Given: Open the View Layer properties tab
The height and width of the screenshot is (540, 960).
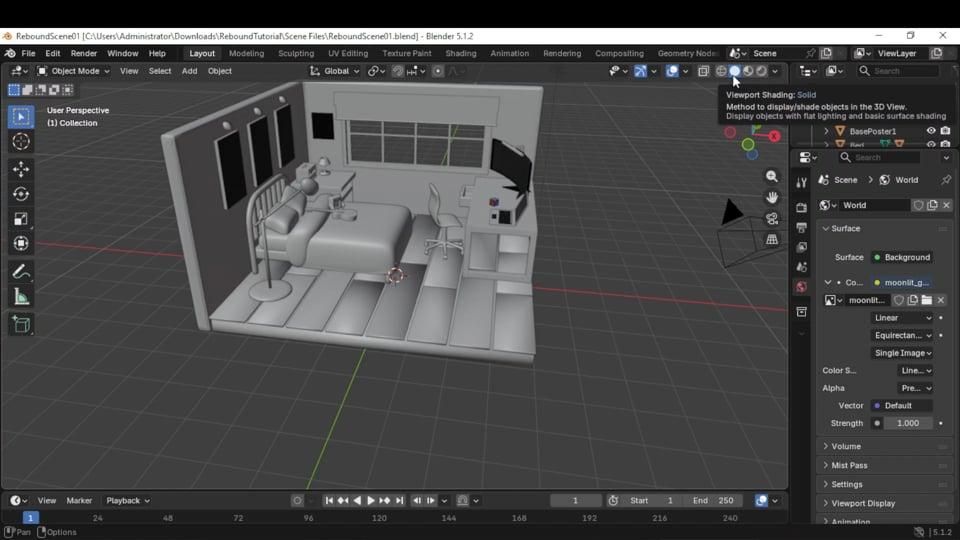Looking at the screenshot, I should pos(801,247).
